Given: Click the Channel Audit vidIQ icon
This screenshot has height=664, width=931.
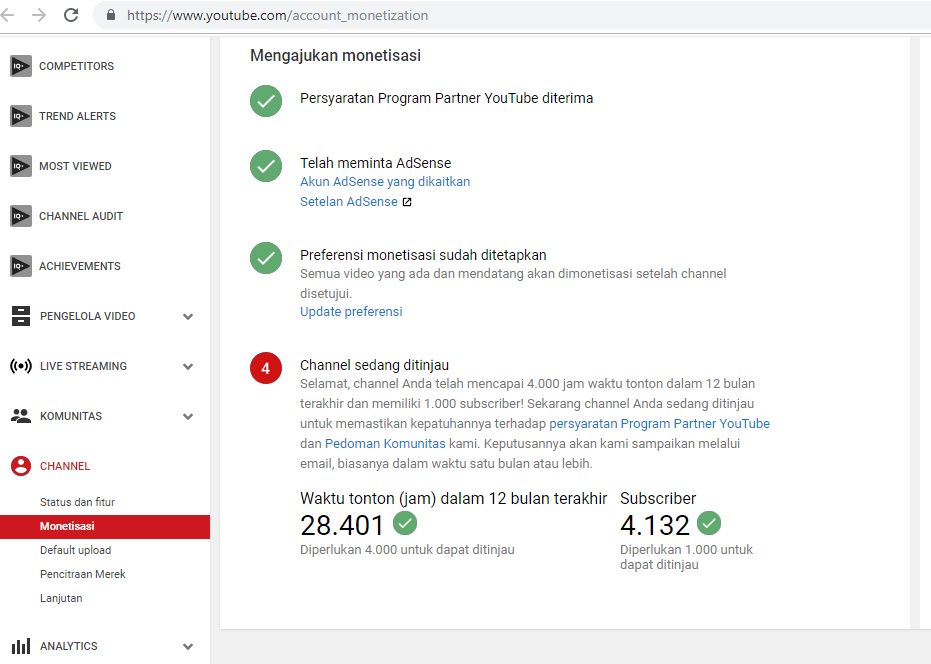Looking at the screenshot, I should (21, 216).
